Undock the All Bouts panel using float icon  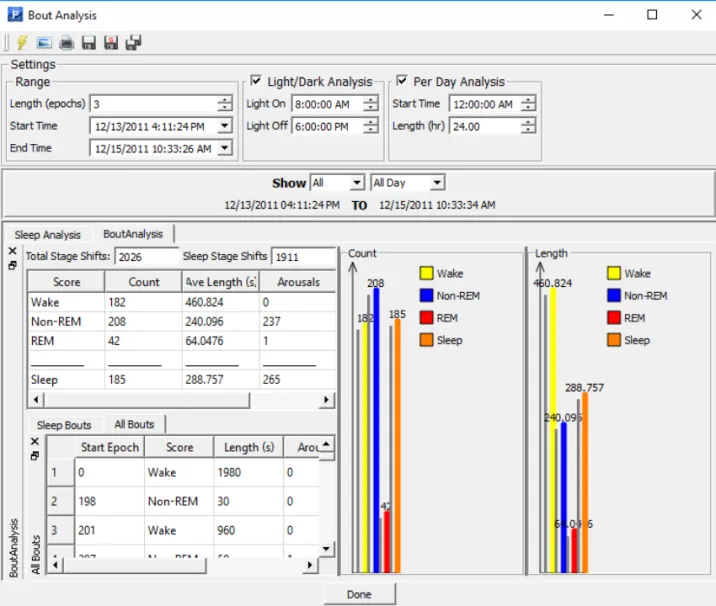35,456
